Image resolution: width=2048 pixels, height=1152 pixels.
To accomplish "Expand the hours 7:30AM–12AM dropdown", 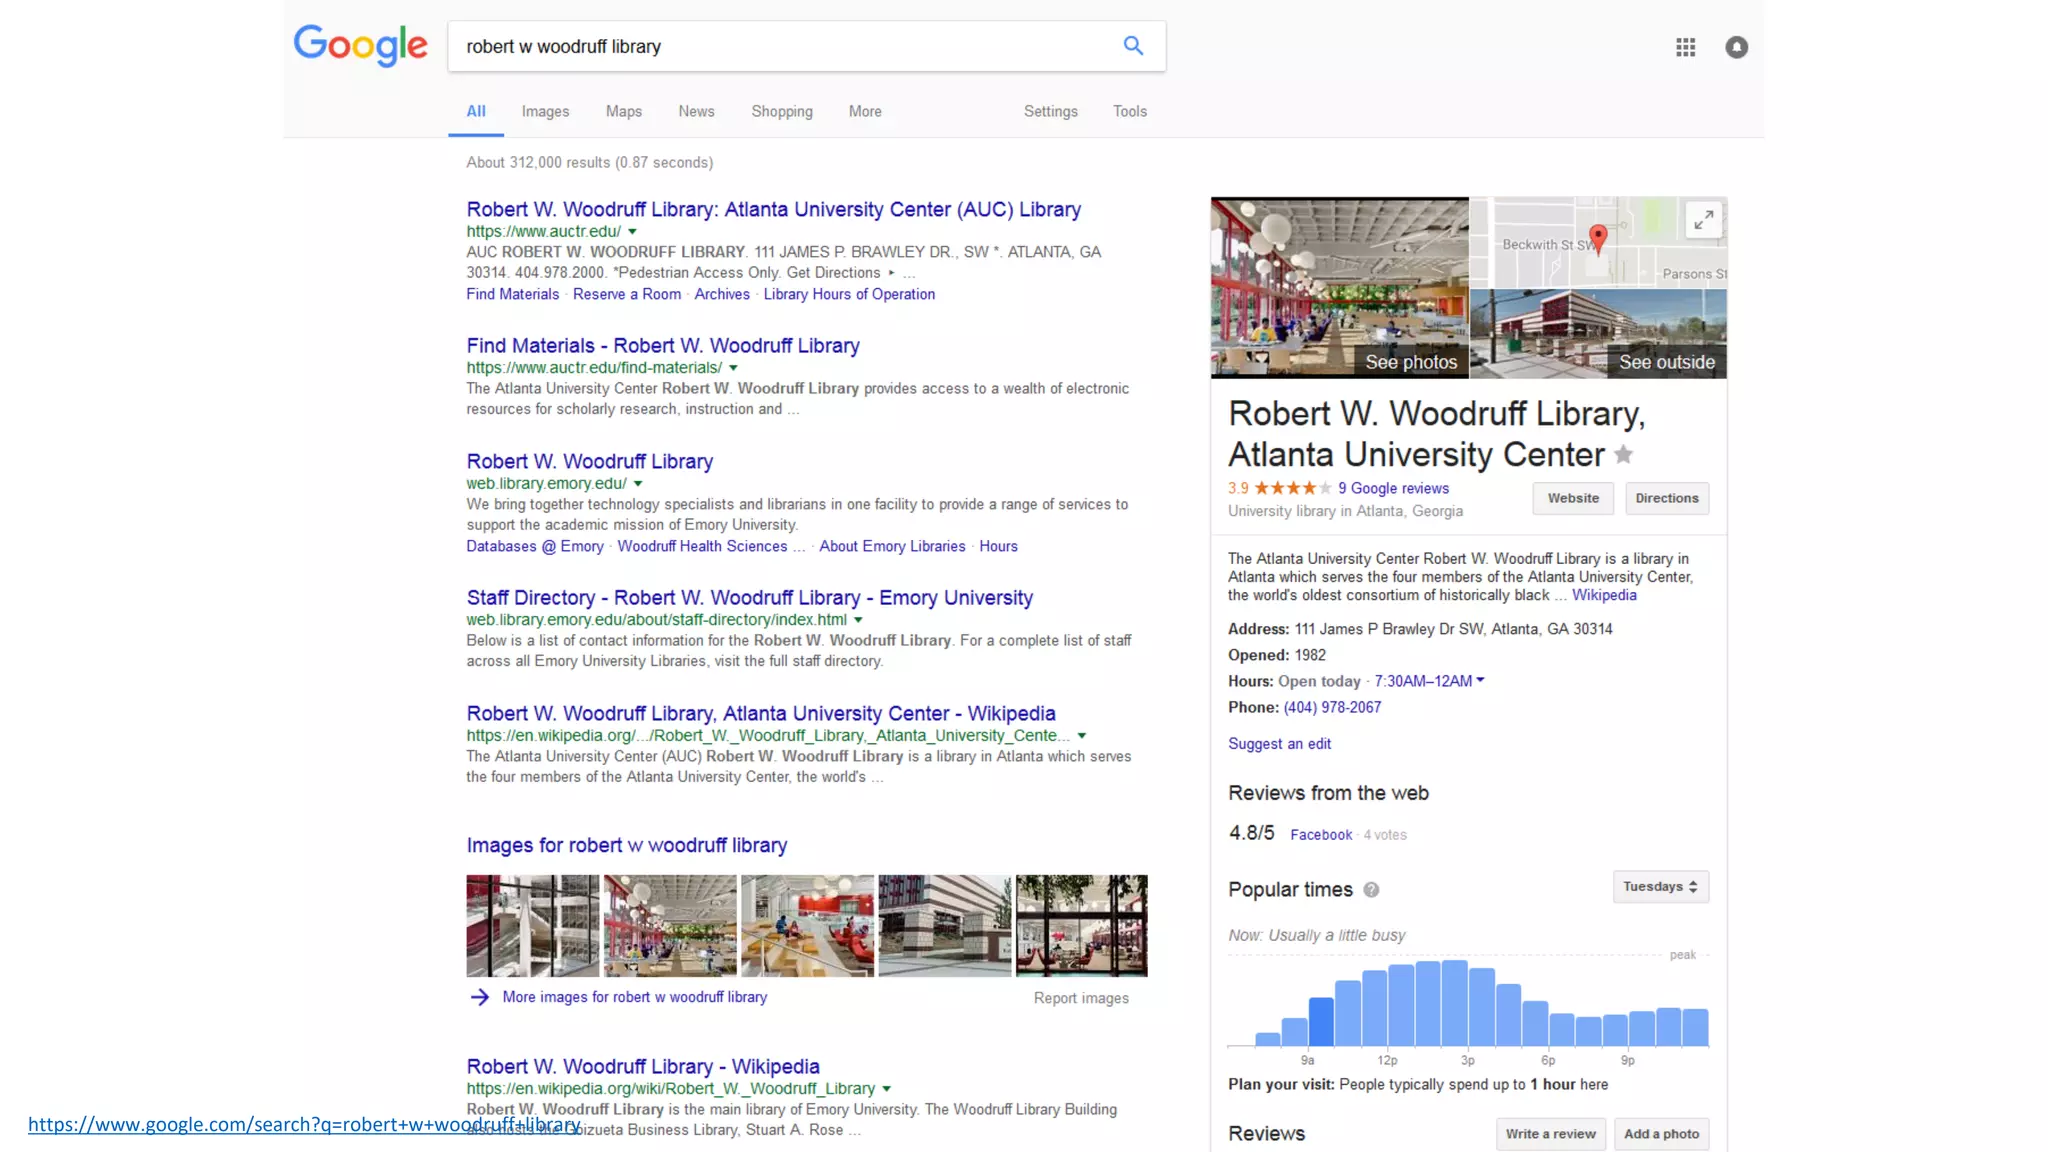I will pyautogui.click(x=1429, y=681).
